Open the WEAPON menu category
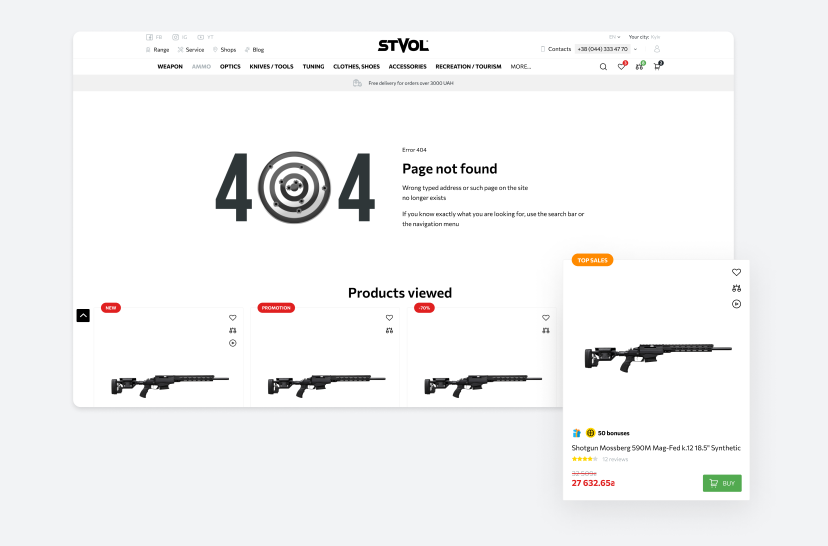The image size is (828, 546). (170, 67)
